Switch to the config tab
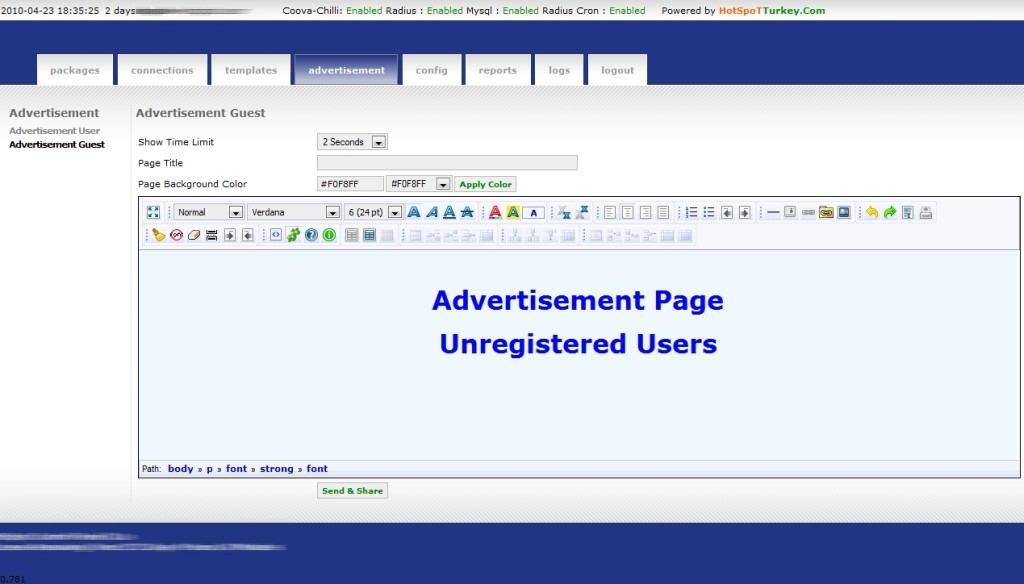 tap(432, 70)
